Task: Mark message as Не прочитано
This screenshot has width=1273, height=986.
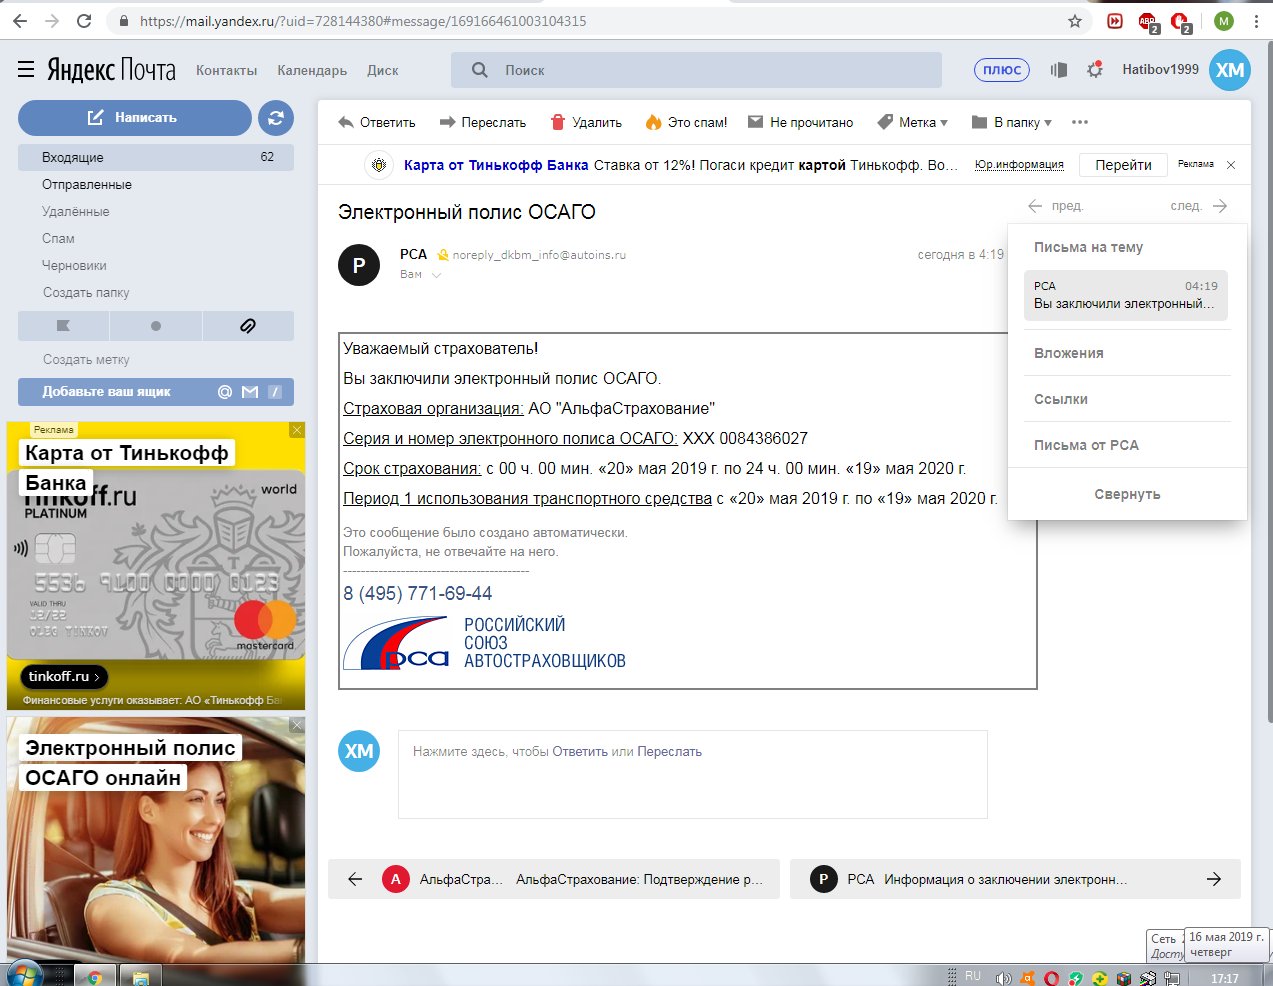Action: (x=801, y=122)
